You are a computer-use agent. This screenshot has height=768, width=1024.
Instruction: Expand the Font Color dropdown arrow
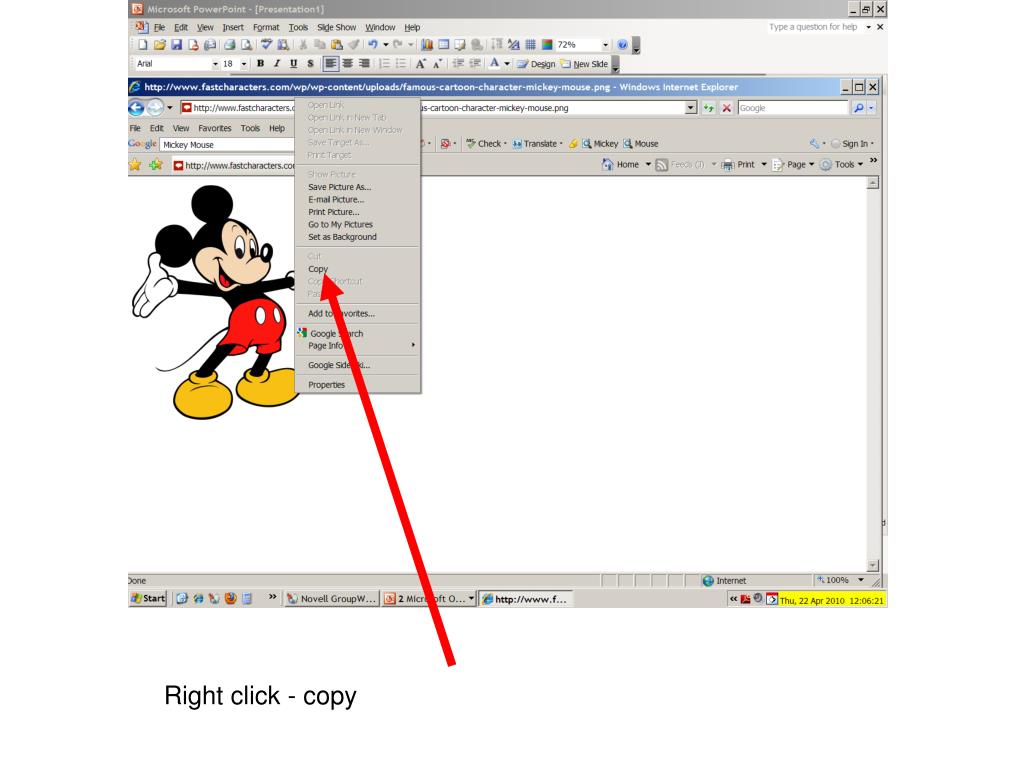[x=507, y=63]
